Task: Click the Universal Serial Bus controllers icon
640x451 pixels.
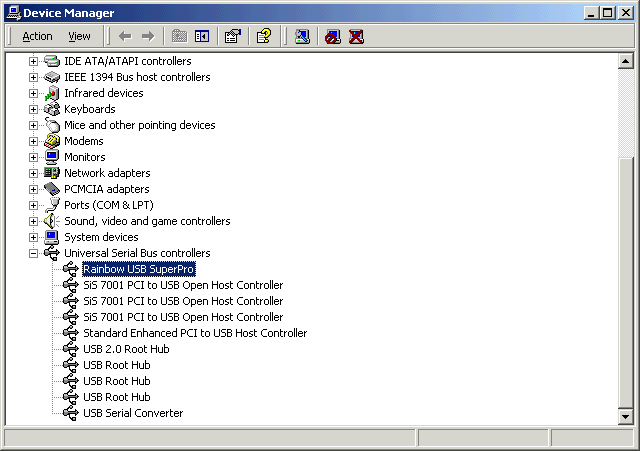Action: pos(52,253)
